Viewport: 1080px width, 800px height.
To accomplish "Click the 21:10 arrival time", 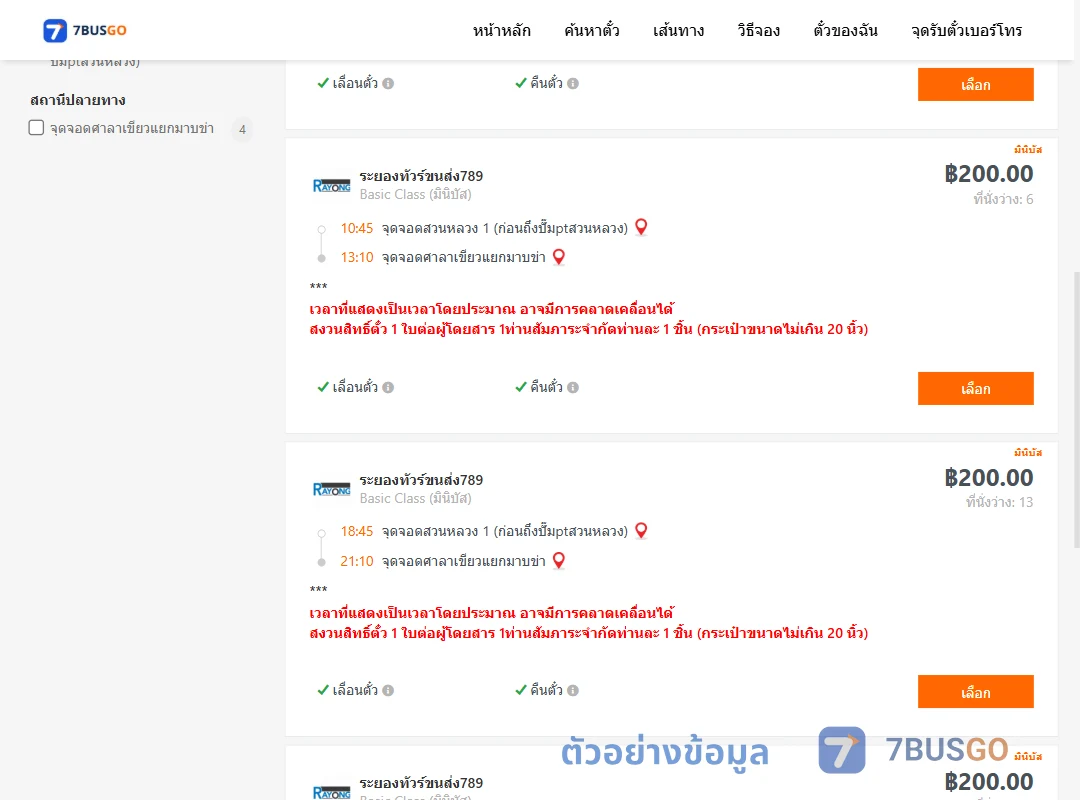I will [x=357, y=561].
